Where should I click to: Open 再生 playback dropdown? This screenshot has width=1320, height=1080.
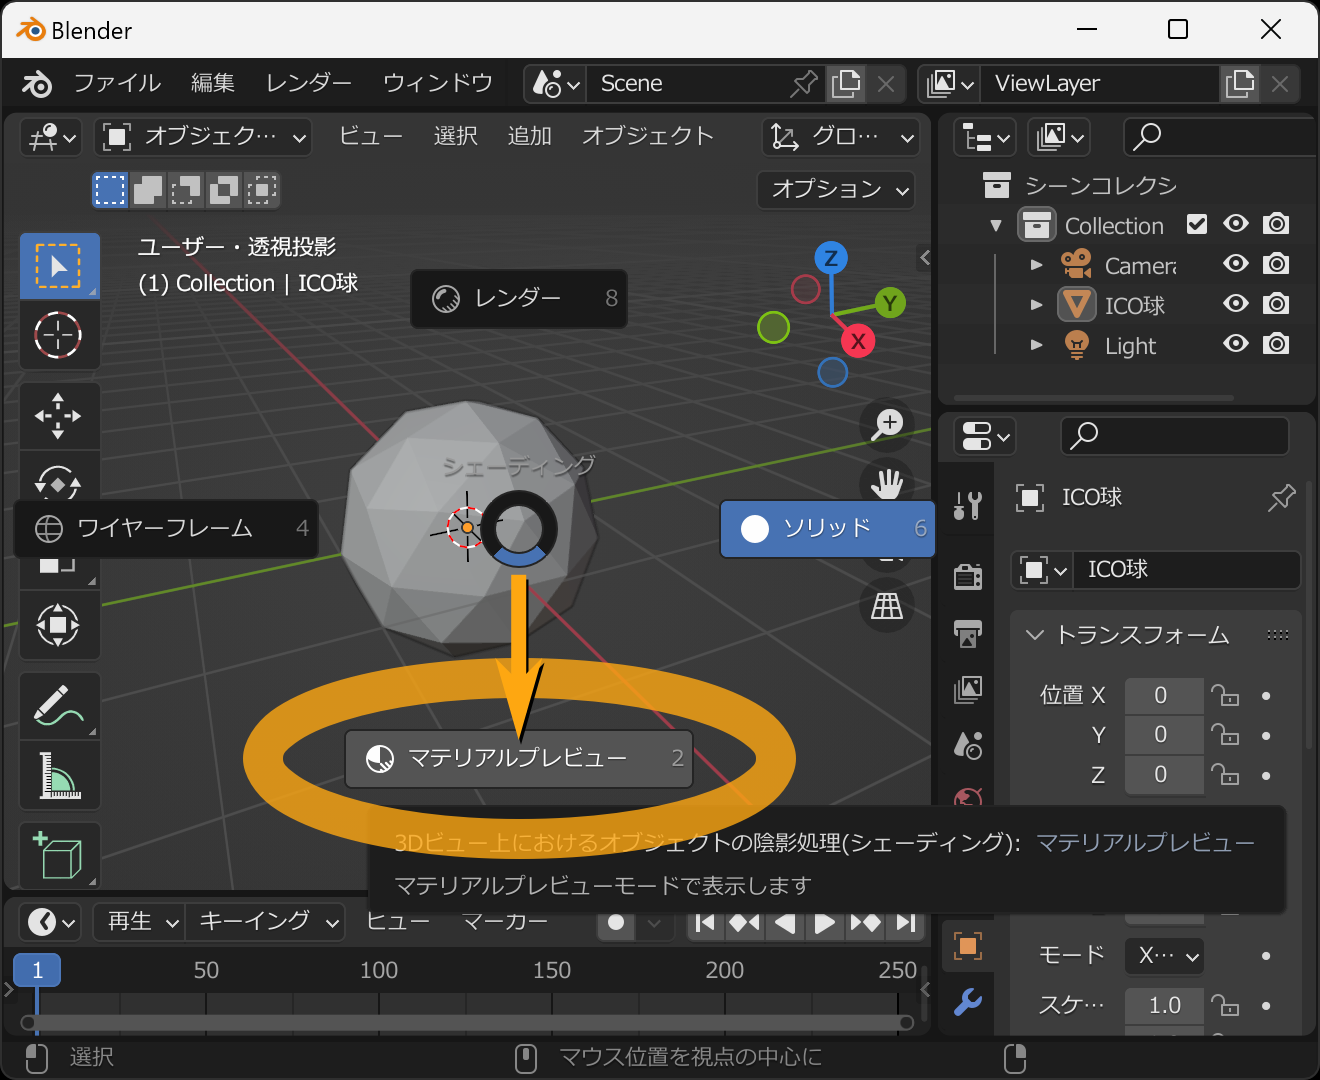[x=139, y=922]
